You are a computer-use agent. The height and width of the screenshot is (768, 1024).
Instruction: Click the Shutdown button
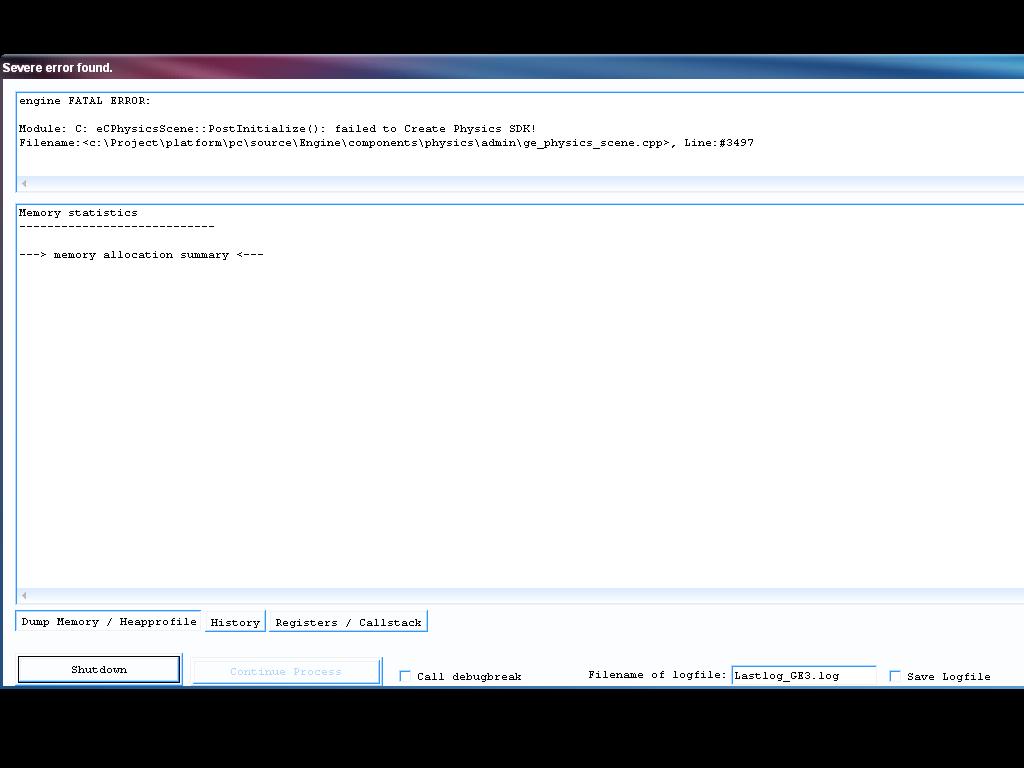99,669
